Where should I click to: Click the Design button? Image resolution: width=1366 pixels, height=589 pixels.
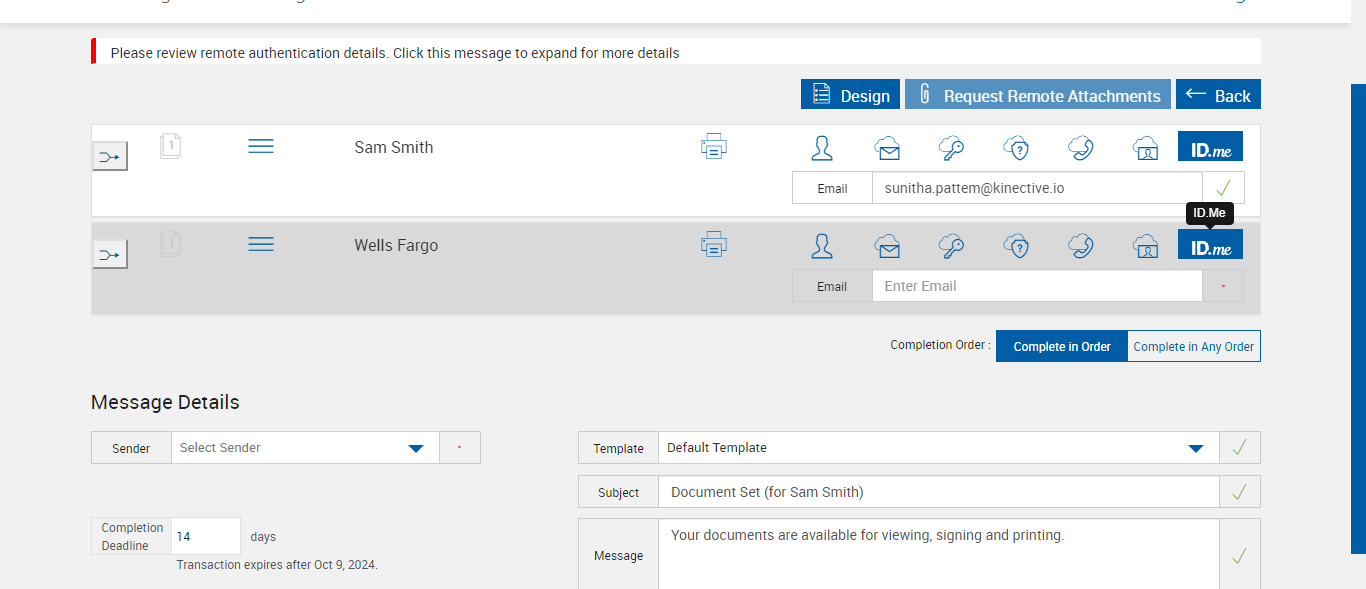point(850,95)
